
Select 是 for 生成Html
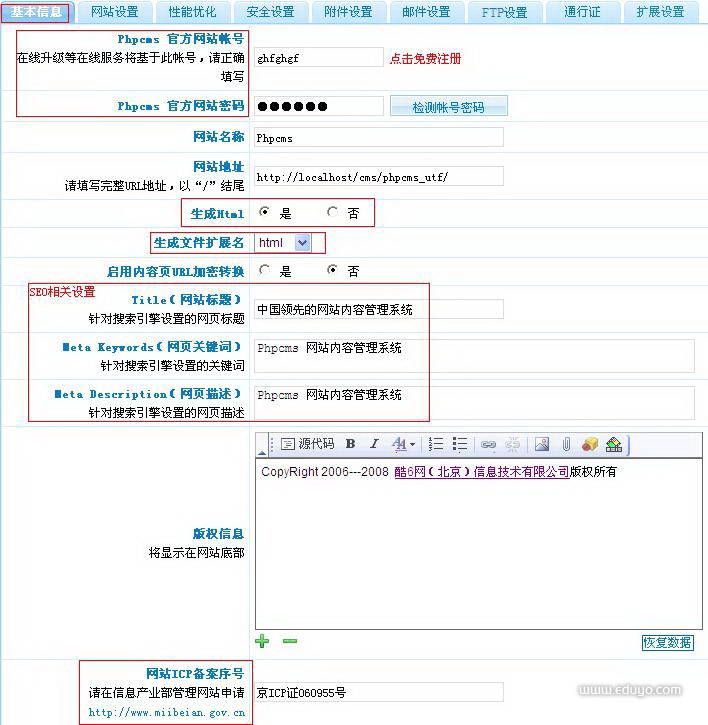pos(264,212)
